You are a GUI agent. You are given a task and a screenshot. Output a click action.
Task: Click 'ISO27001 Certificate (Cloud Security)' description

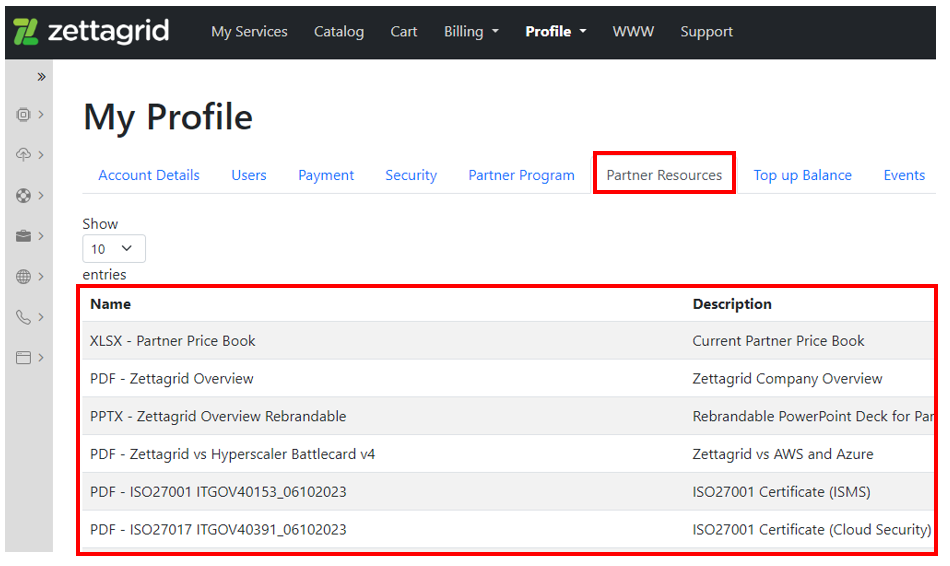812,530
